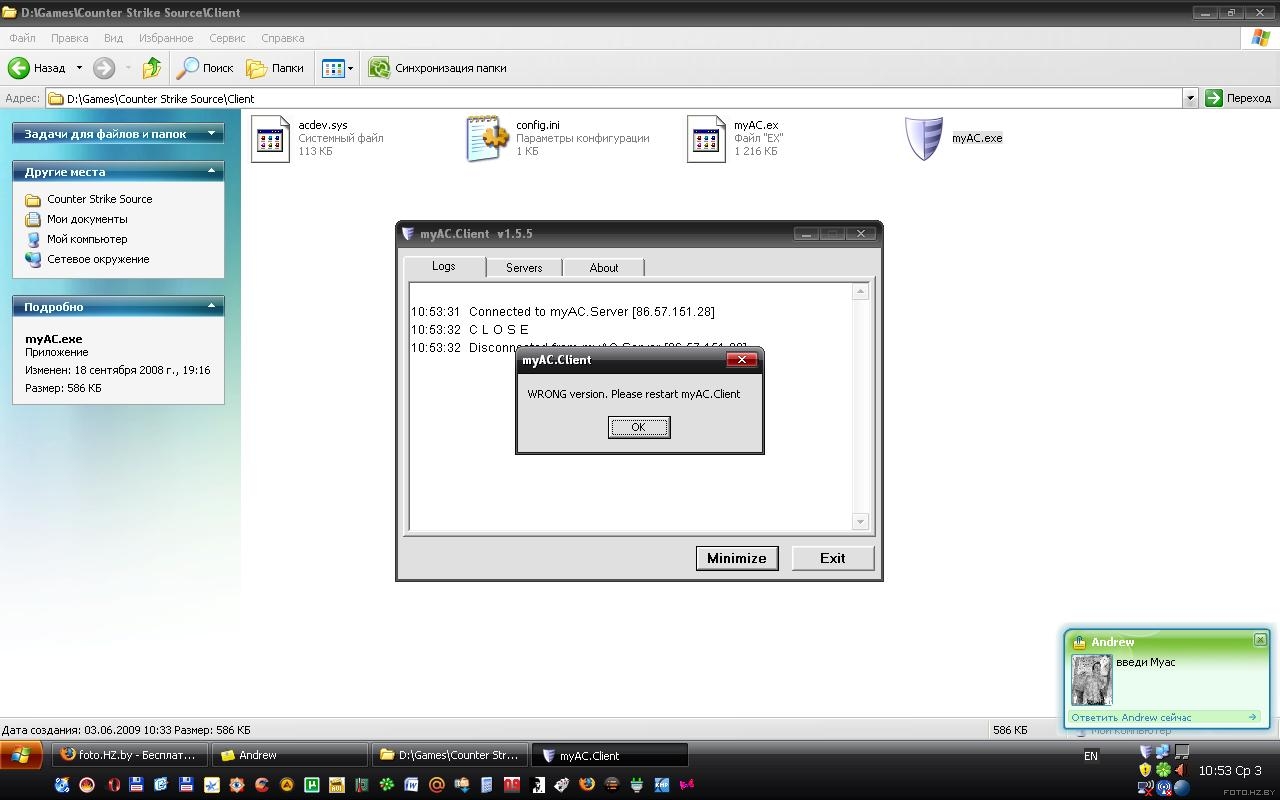Viewport: 1280px width, 800px height.
Task: Open the Views dropdown arrow
Action: 350,68
